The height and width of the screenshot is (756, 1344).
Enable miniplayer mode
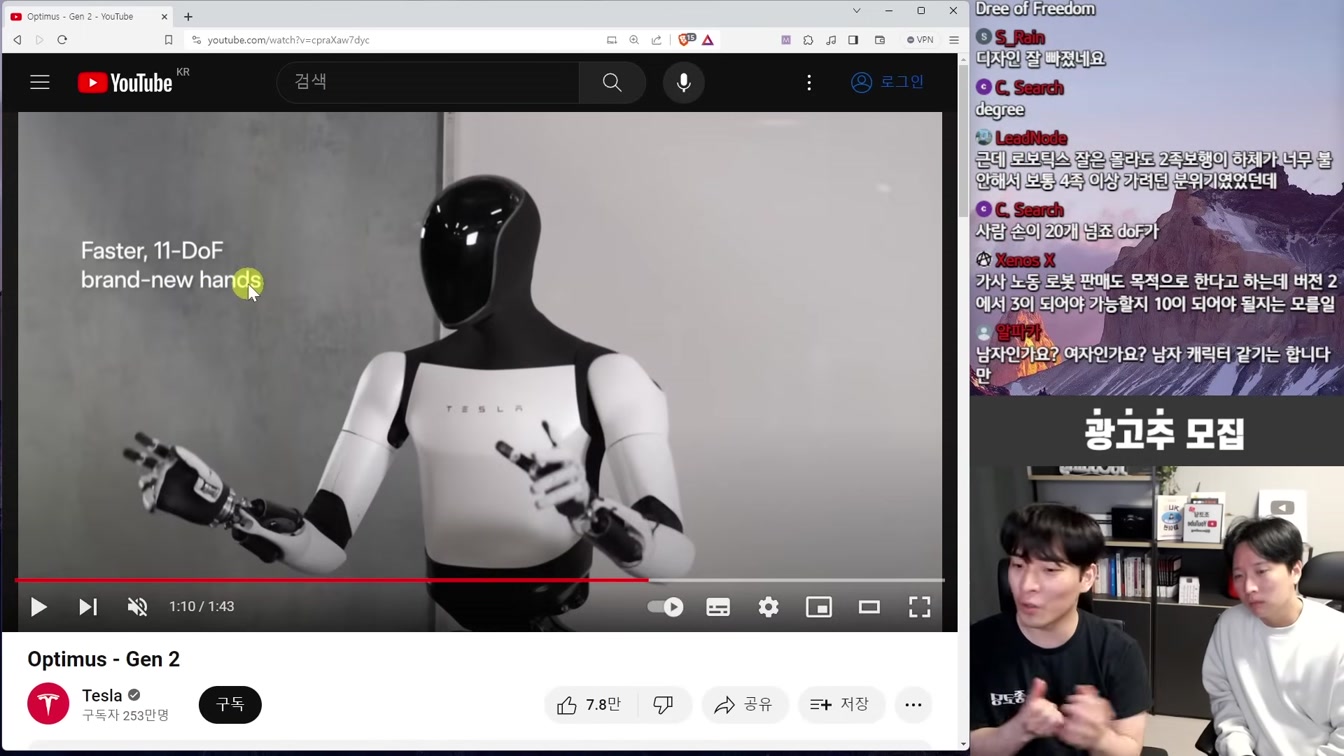click(x=819, y=606)
